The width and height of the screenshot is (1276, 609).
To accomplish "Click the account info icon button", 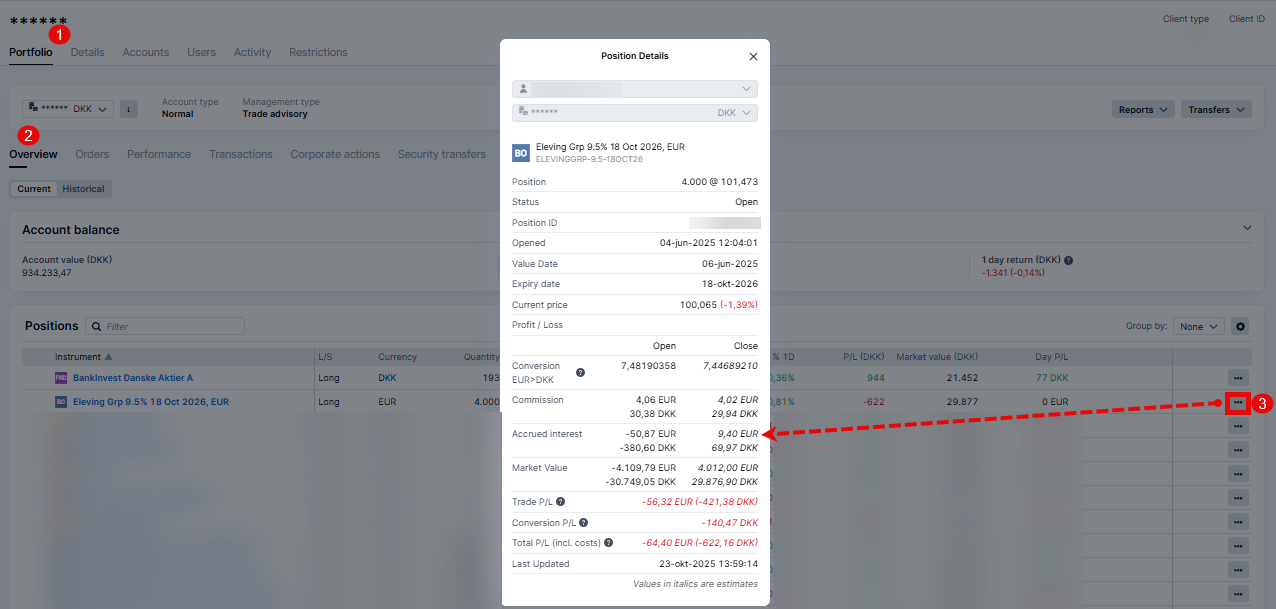I will (x=129, y=109).
